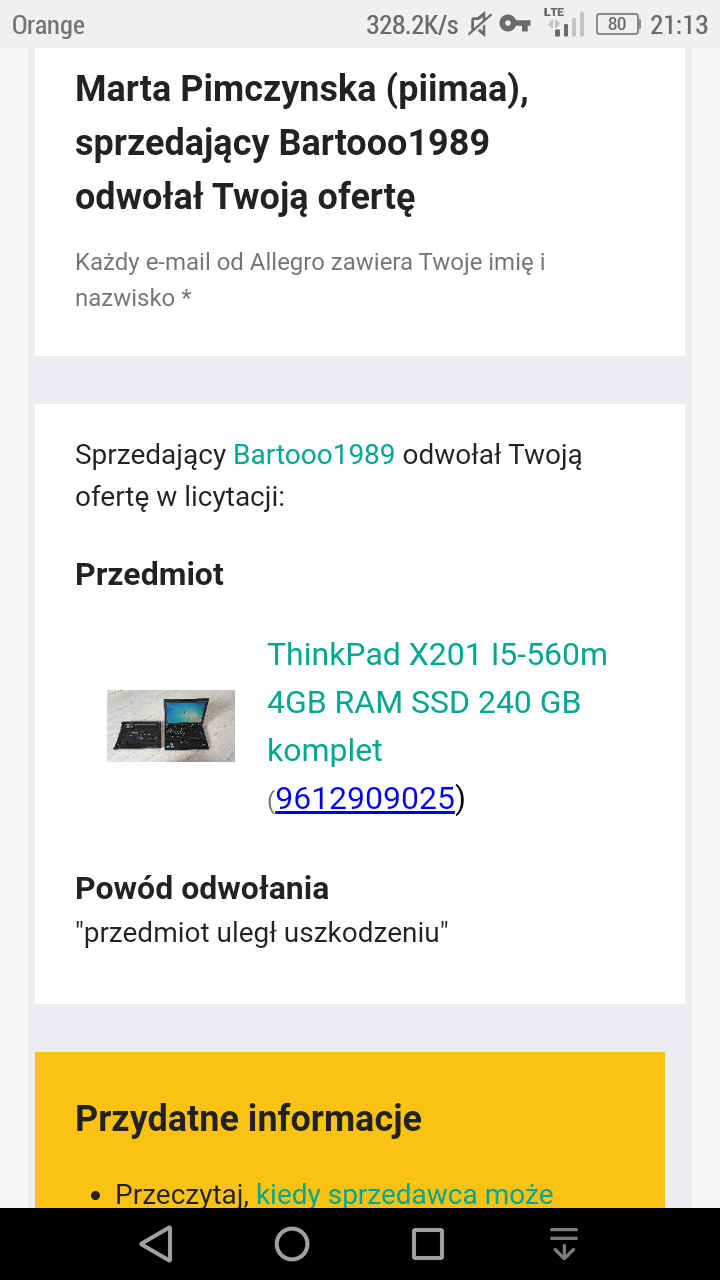Open seller Bartooo1989 profile link
Screen dimensions: 720x1280
[314, 455]
